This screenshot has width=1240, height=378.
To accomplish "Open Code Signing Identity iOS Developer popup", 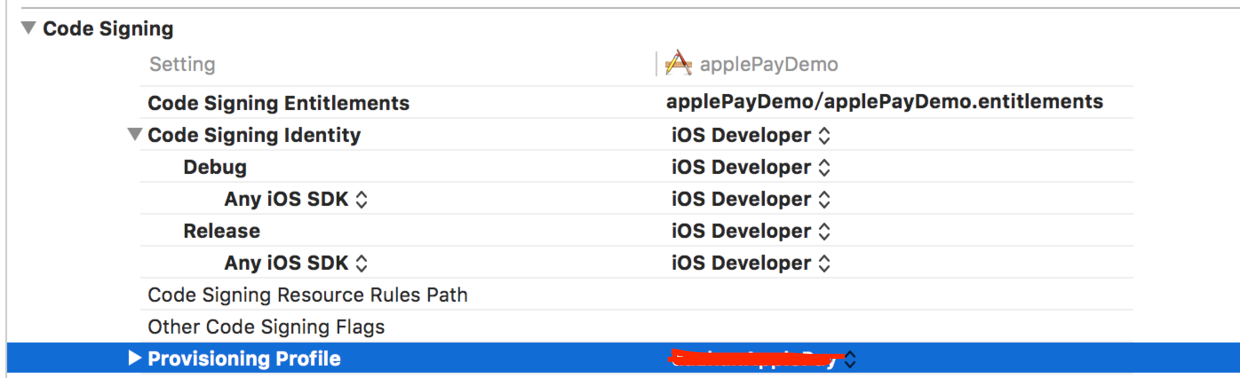I will click(751, 135).
